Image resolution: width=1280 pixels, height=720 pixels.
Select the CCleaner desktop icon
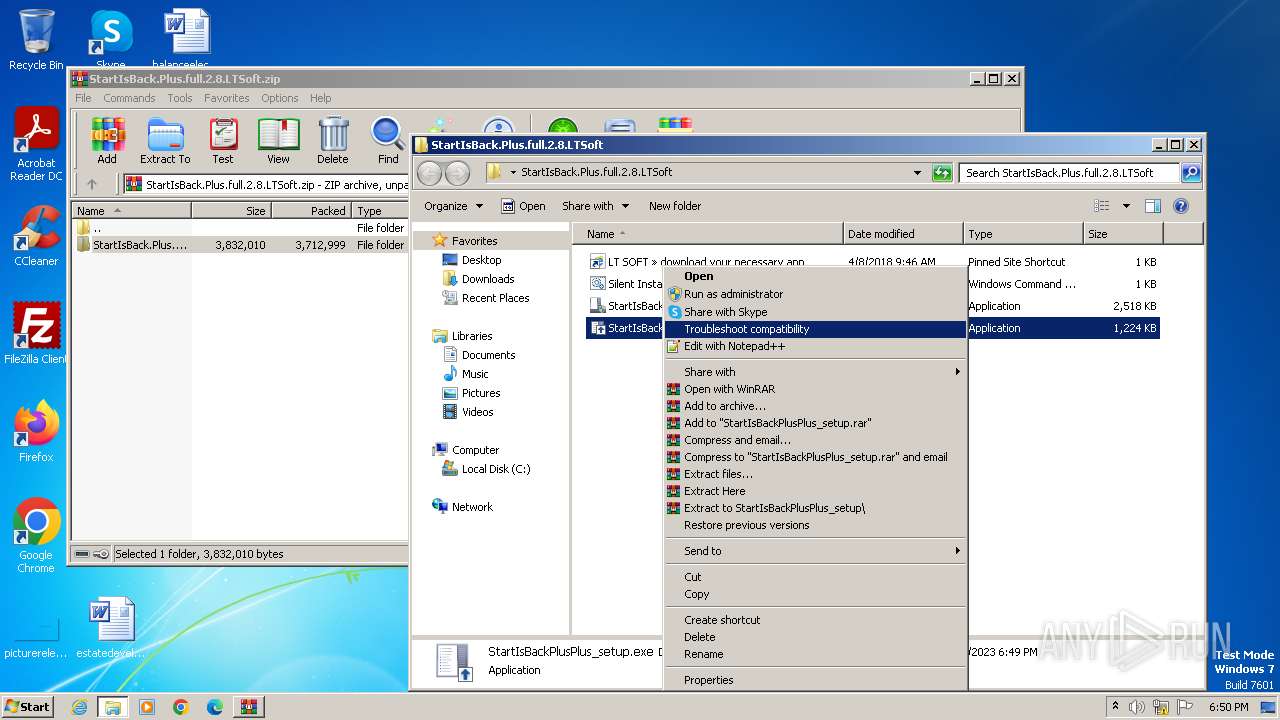tap(36, 236)
